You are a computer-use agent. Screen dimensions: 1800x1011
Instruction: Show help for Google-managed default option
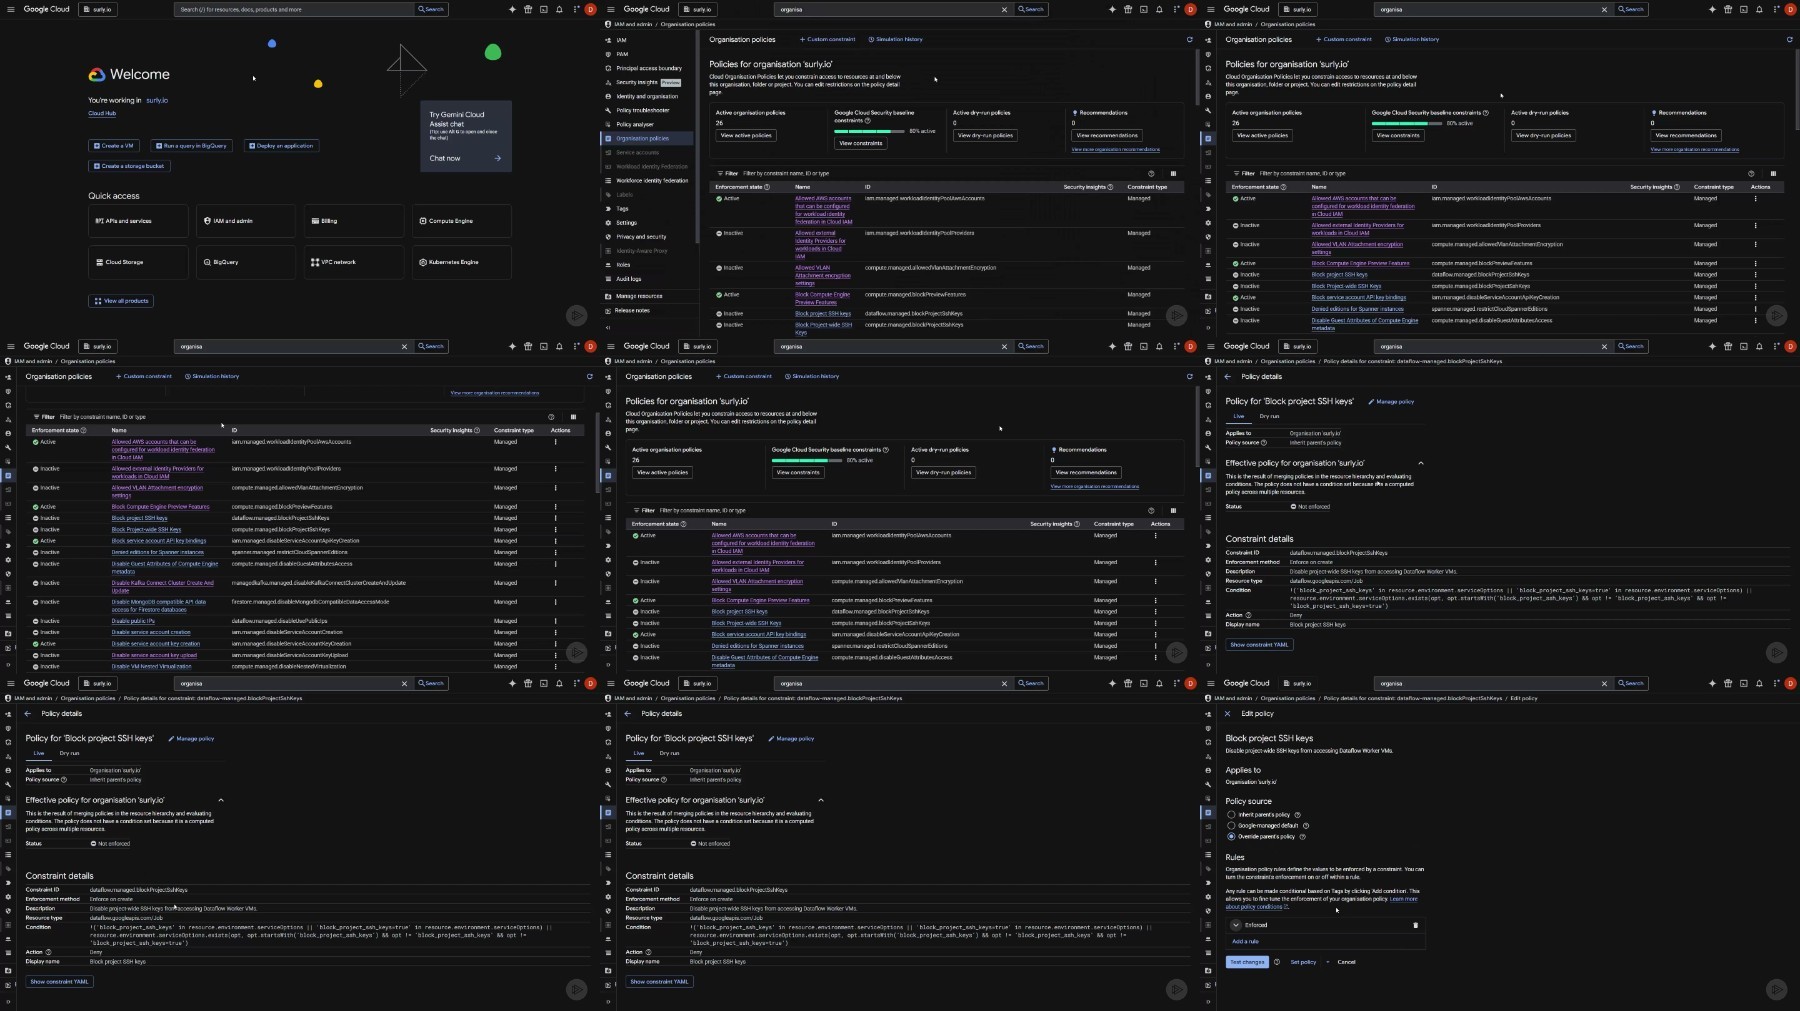tap(1306, 826)
